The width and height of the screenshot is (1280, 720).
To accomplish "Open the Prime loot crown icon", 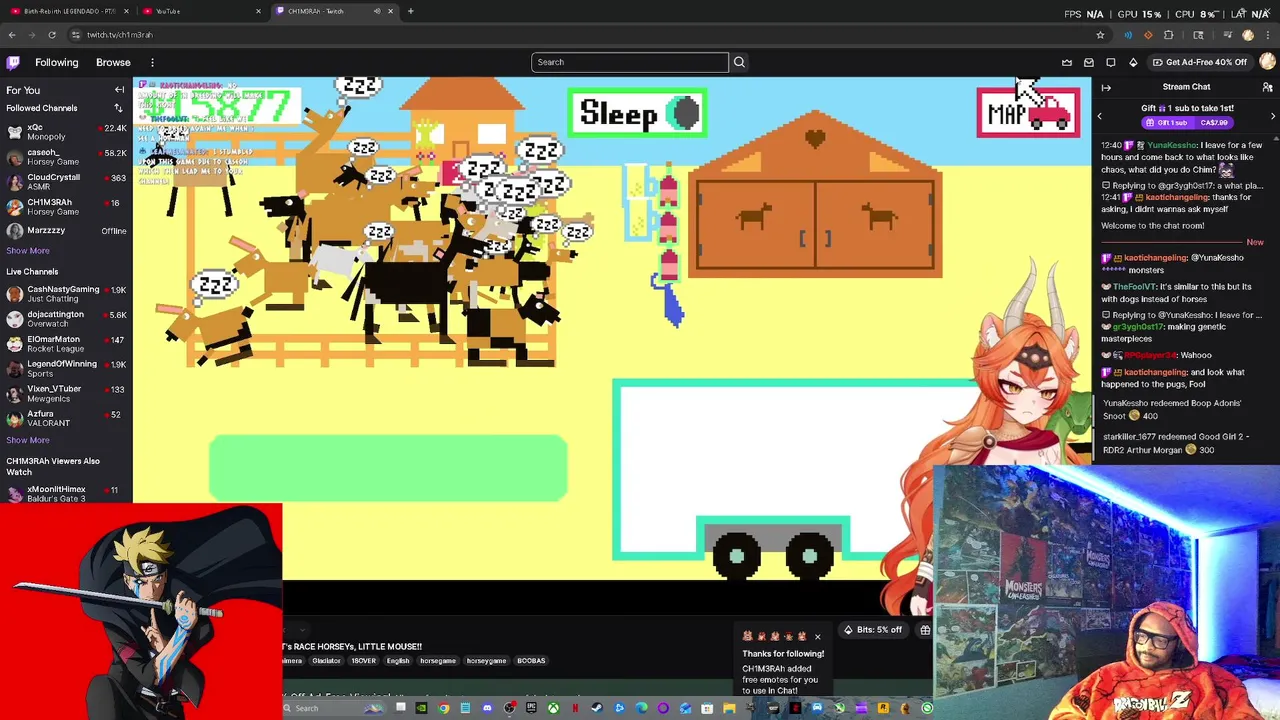I will coord(1067,62).
